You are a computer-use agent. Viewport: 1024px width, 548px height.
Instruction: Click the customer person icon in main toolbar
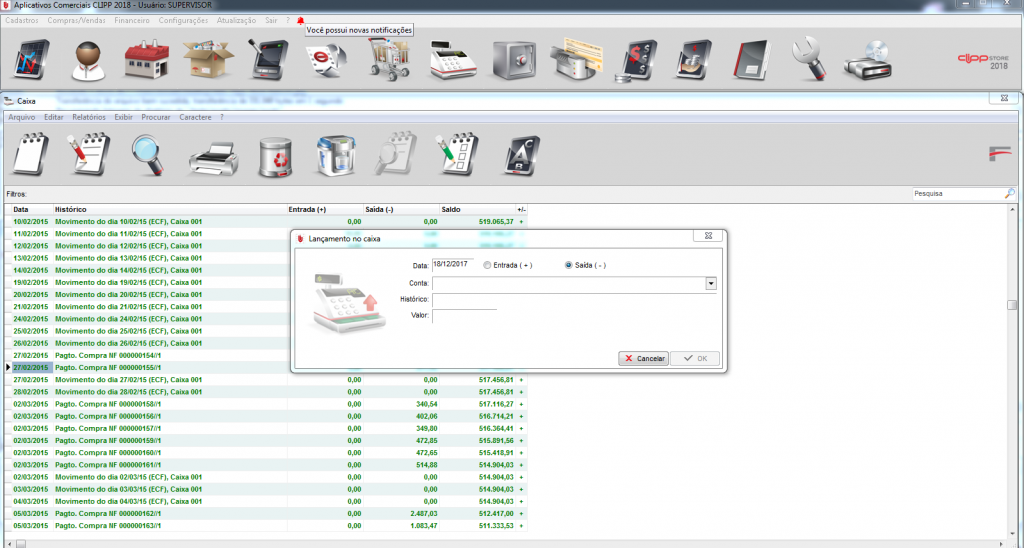point(88,61)
